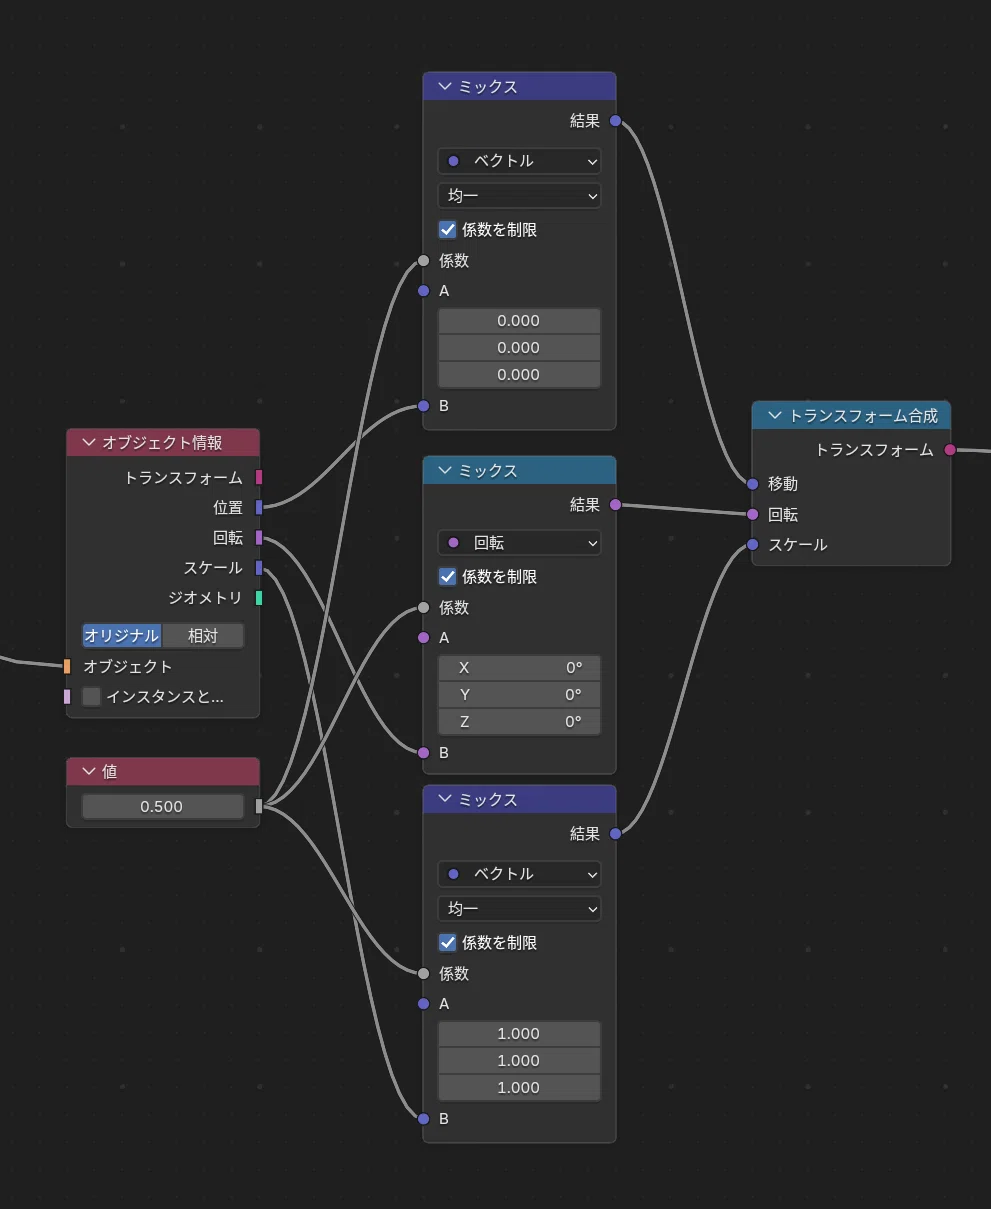Click トランスフォーム output socket on オブジェクト情報 node
This screenshot has width=991, height=1209.
click(x=259, y=478)
